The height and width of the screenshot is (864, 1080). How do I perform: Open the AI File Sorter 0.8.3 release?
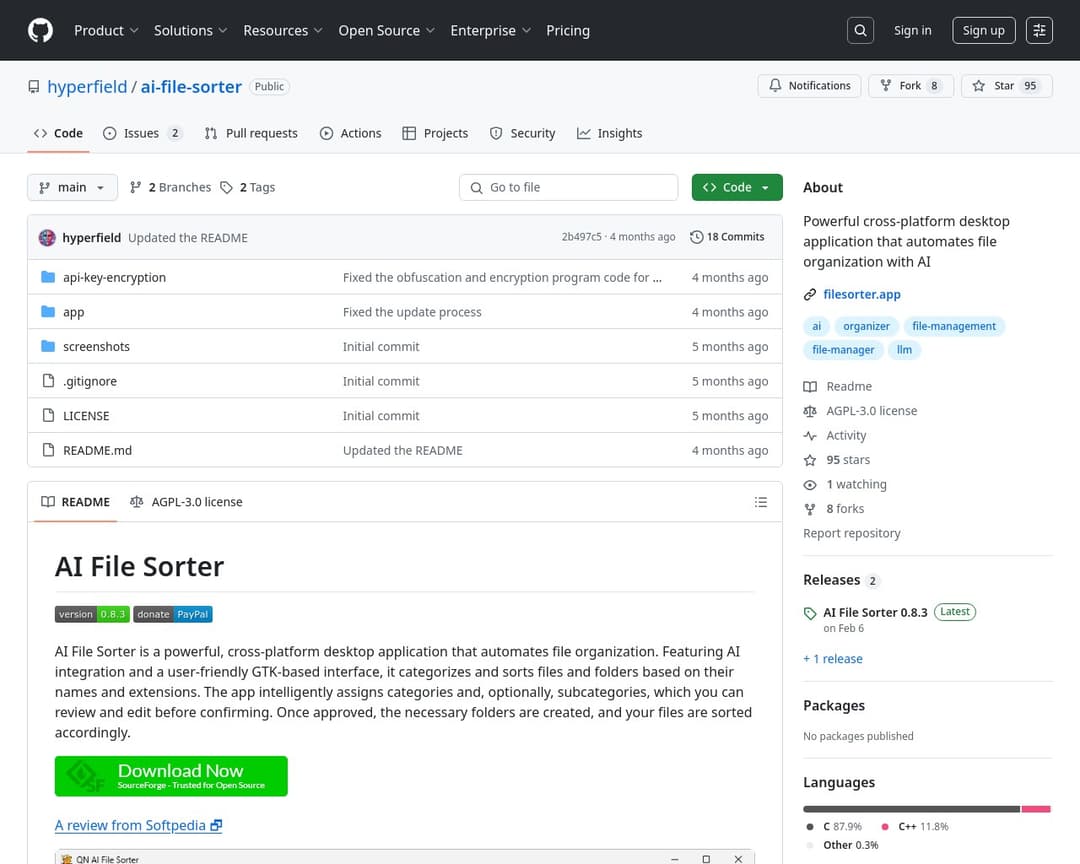click(875, 613)
